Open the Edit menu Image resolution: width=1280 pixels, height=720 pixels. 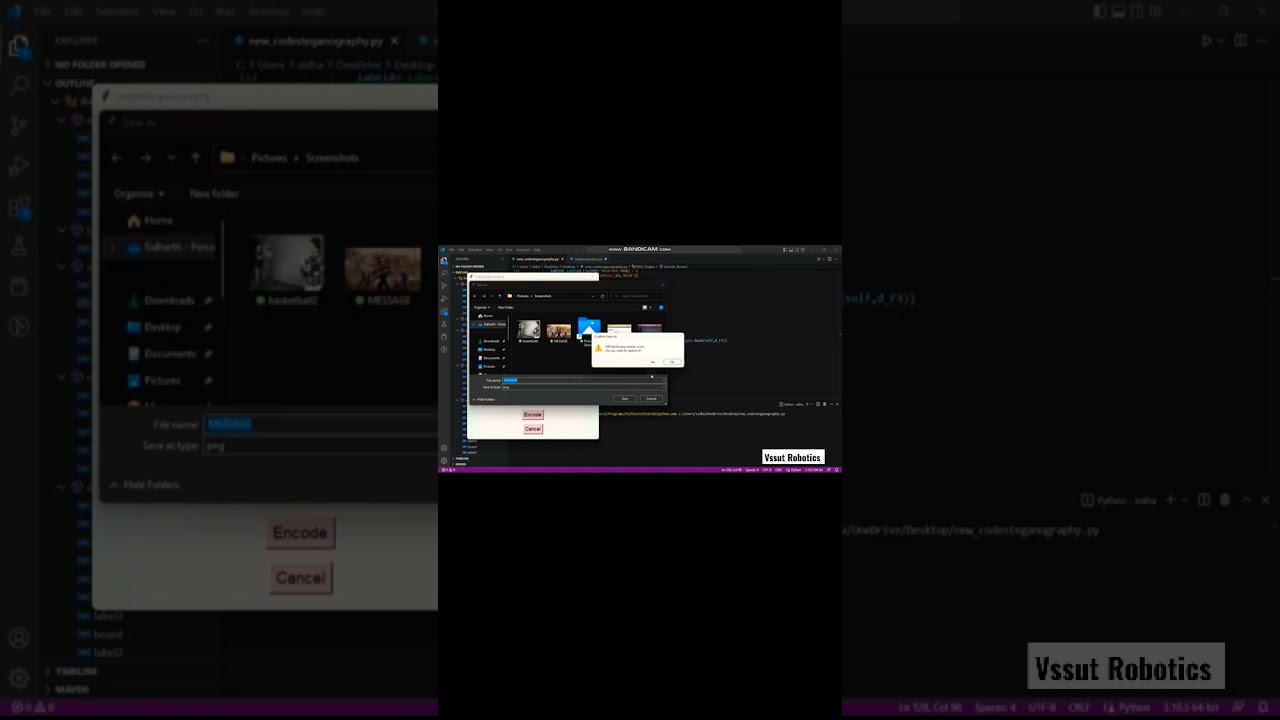462,250
